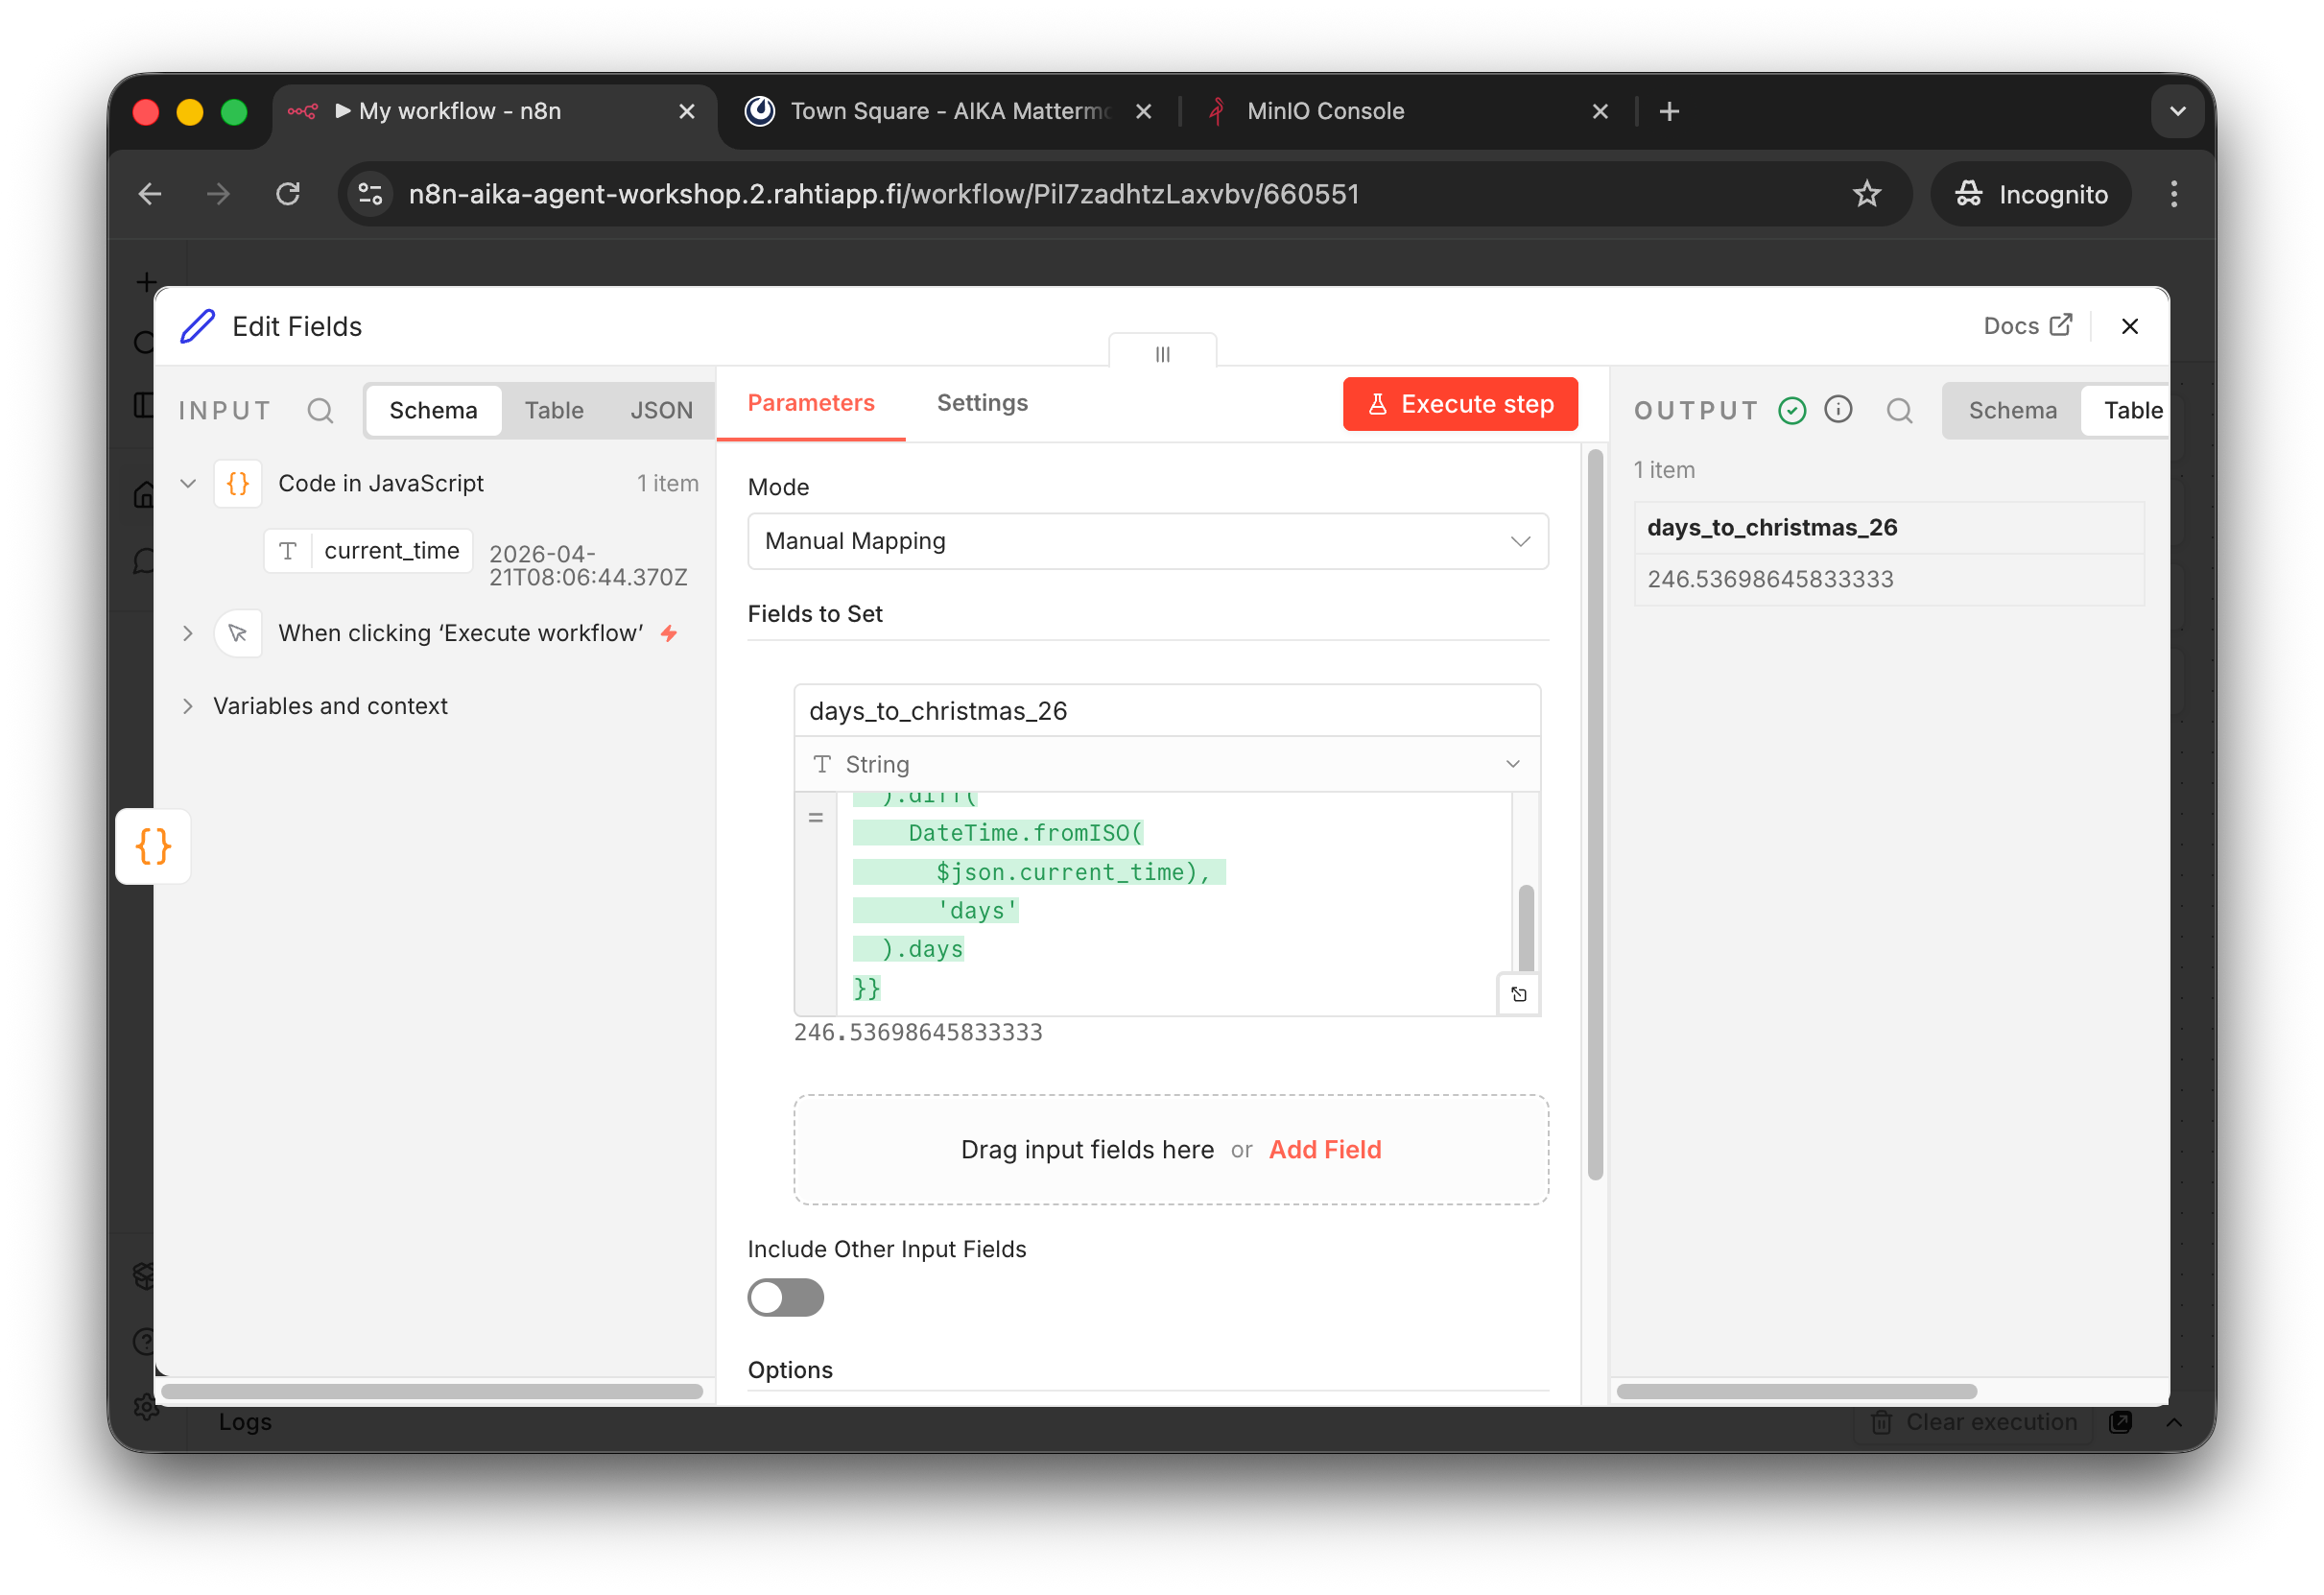Screen dimensions: 2324x1595
Task: Open the Settings tab
Action: pos(982,403)
